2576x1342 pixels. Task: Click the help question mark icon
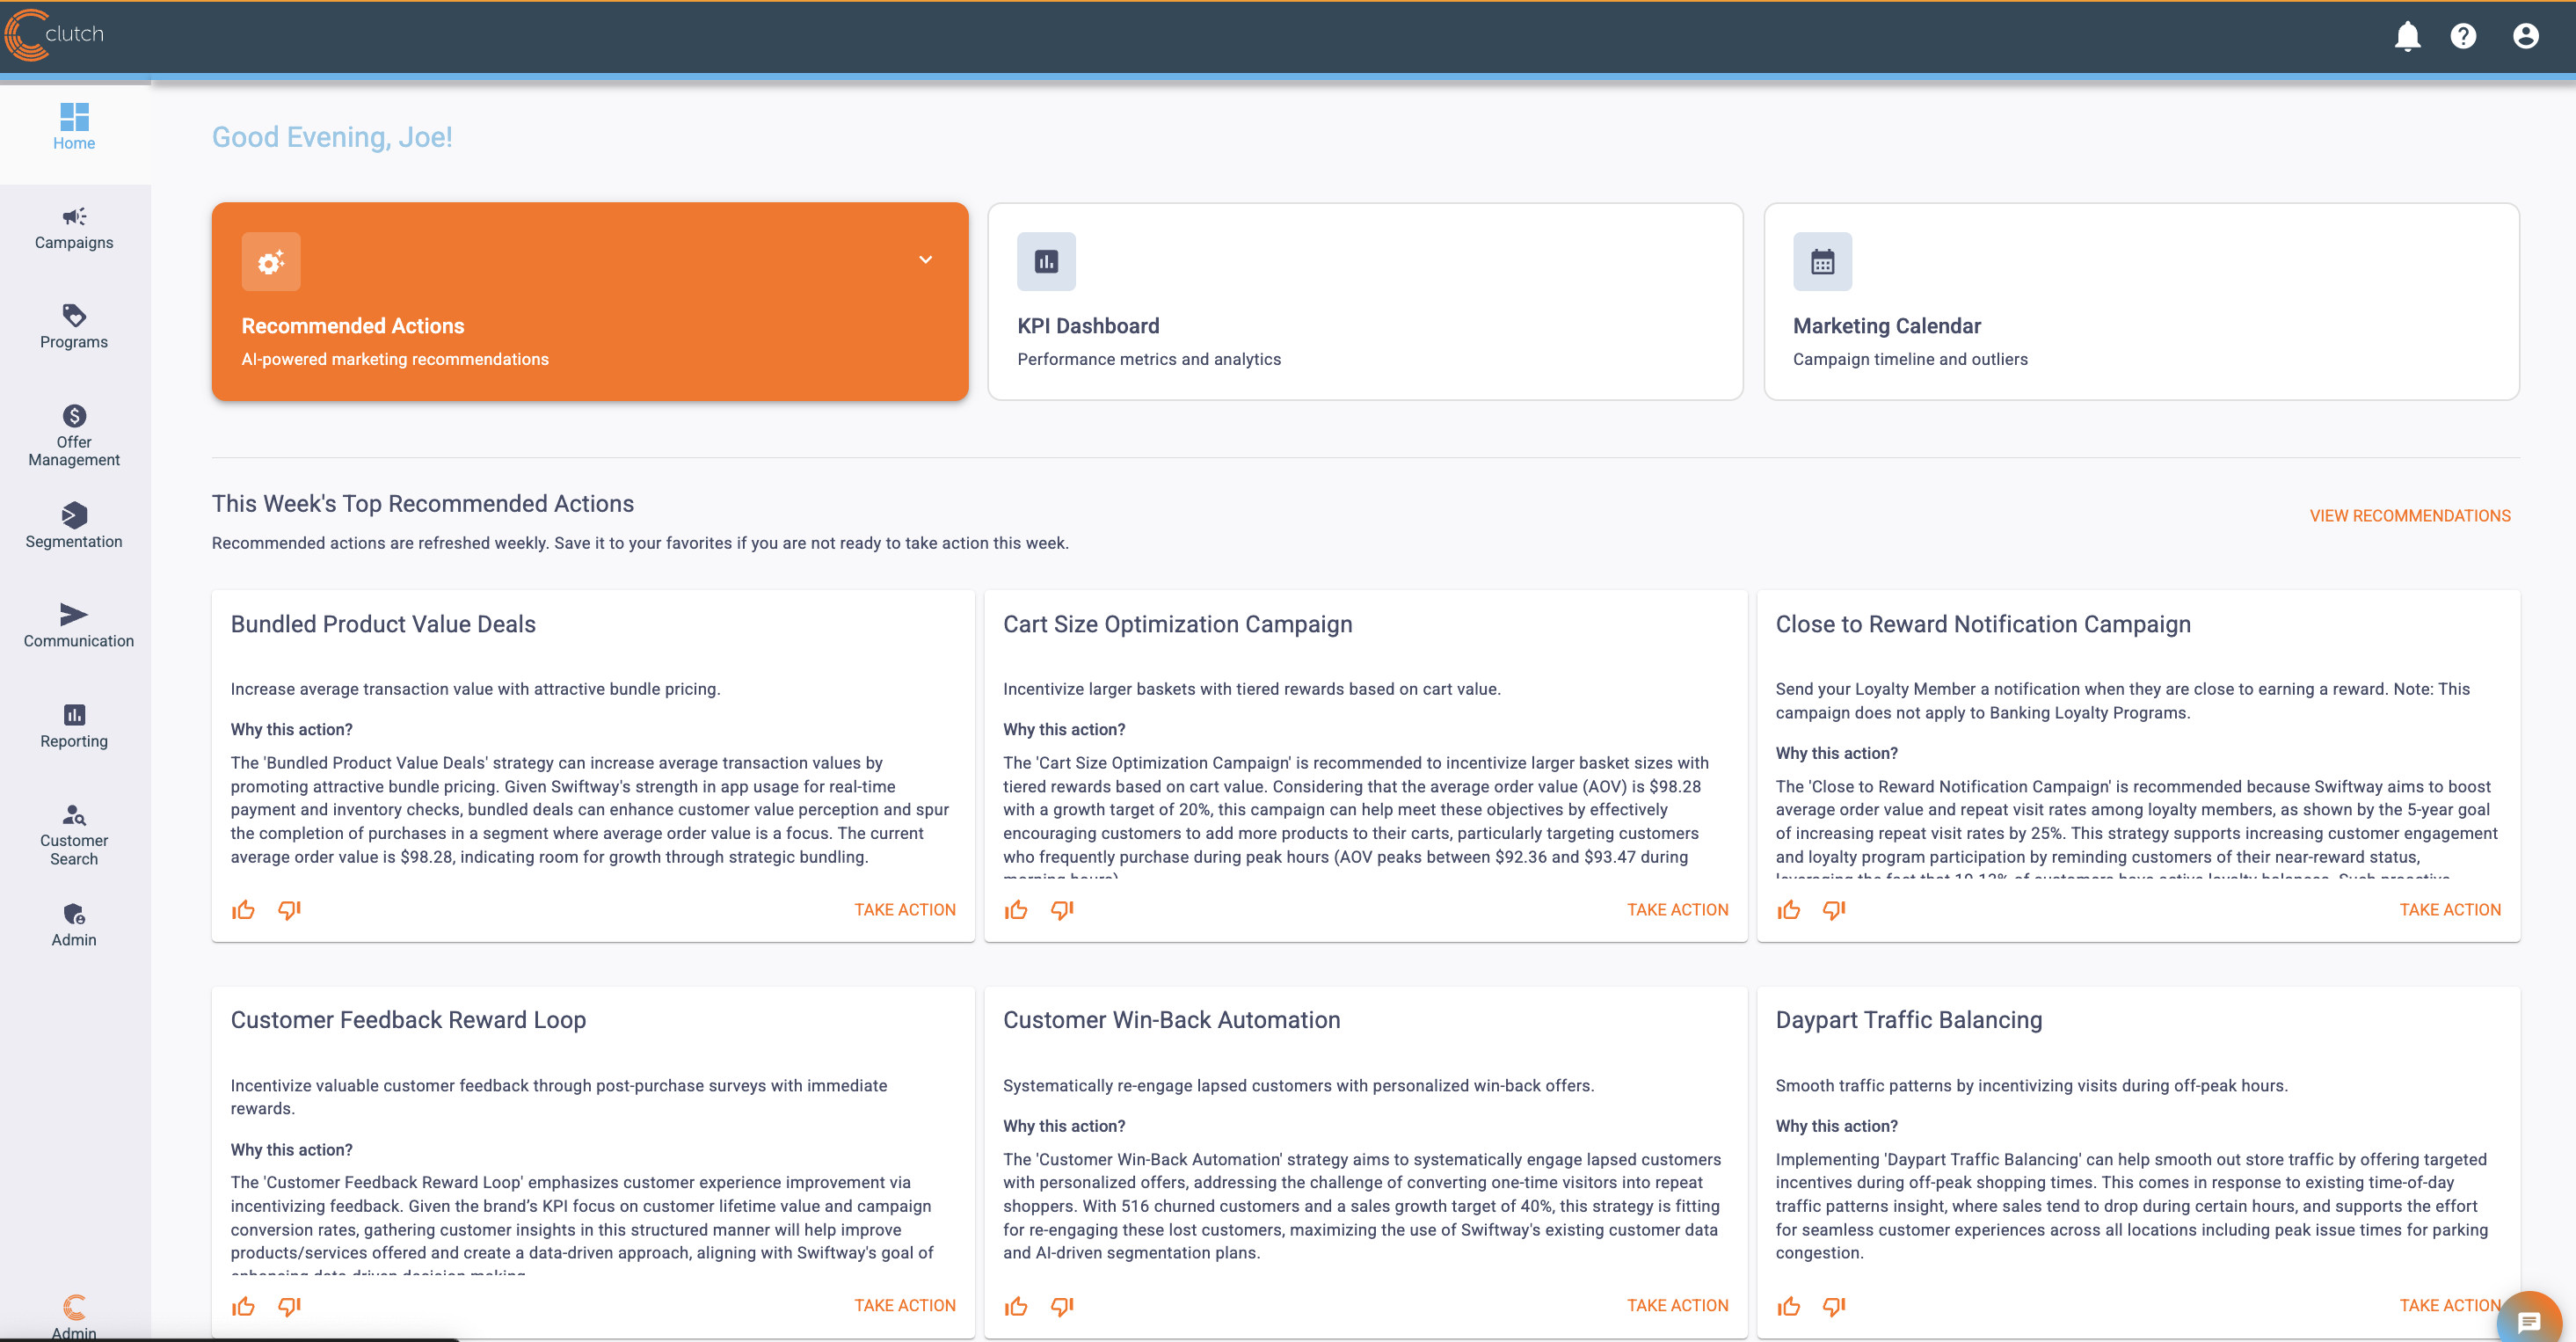click(2463, 36)
